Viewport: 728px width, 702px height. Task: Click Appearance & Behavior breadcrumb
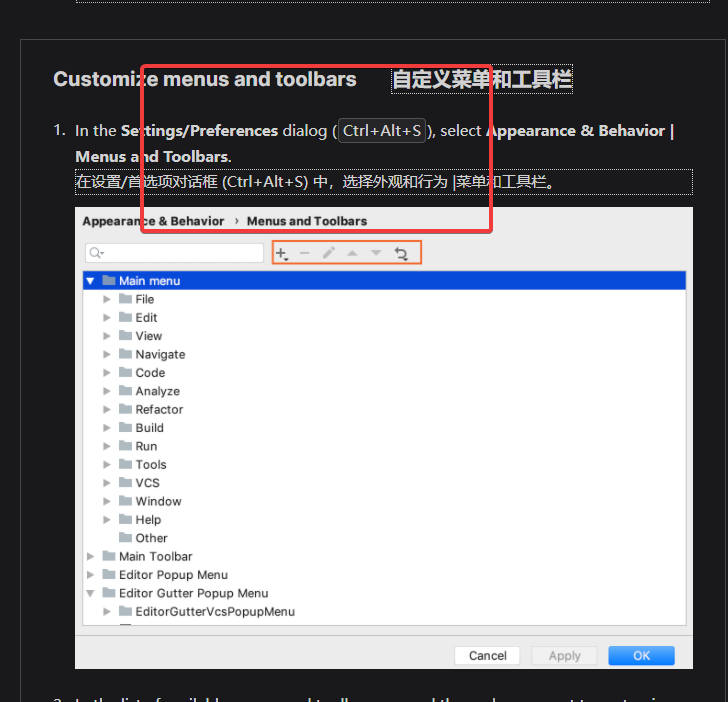[153, 221]
